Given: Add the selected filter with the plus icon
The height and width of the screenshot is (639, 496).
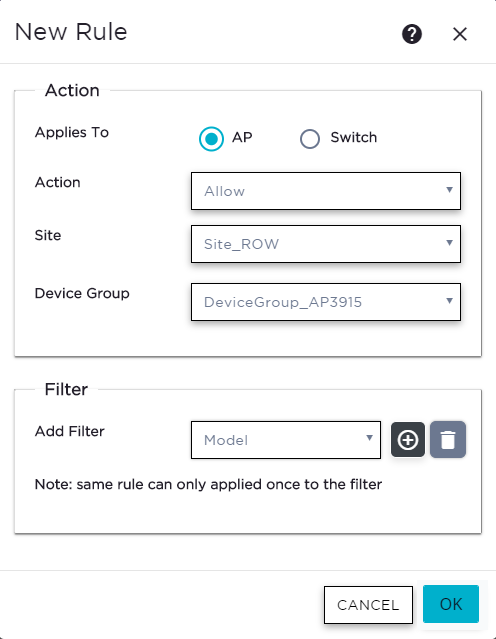Looking at the screenshot, I should (408, 440).
